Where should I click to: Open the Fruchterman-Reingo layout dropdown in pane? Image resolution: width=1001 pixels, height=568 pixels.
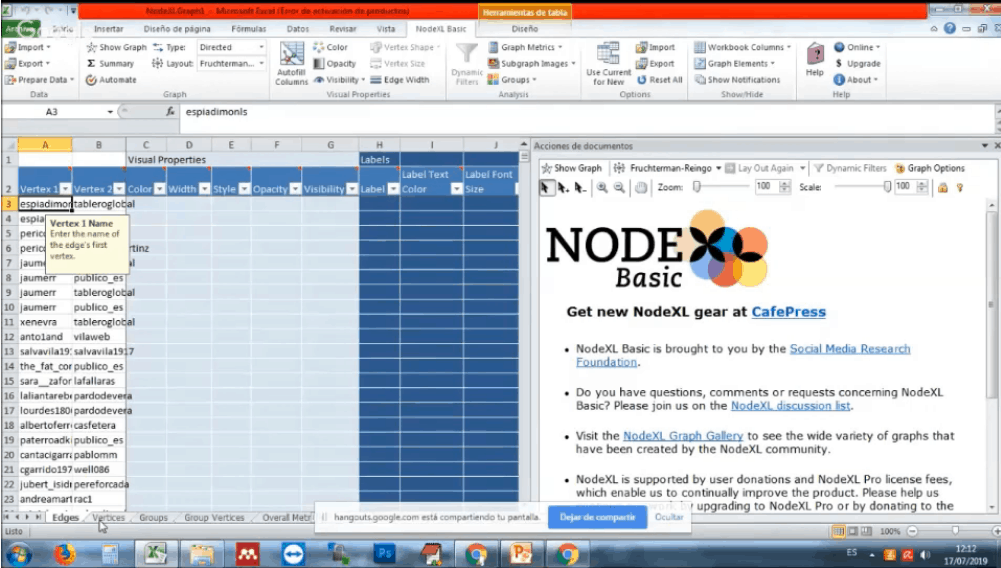[718, 168]
